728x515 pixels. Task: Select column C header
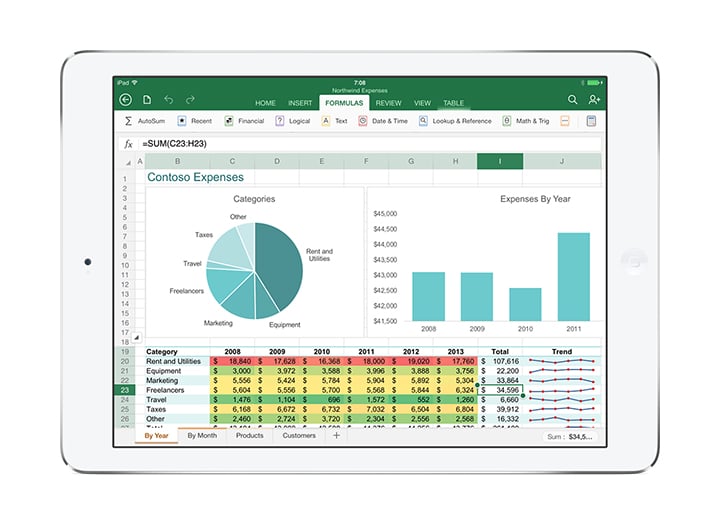coord(232,161)
